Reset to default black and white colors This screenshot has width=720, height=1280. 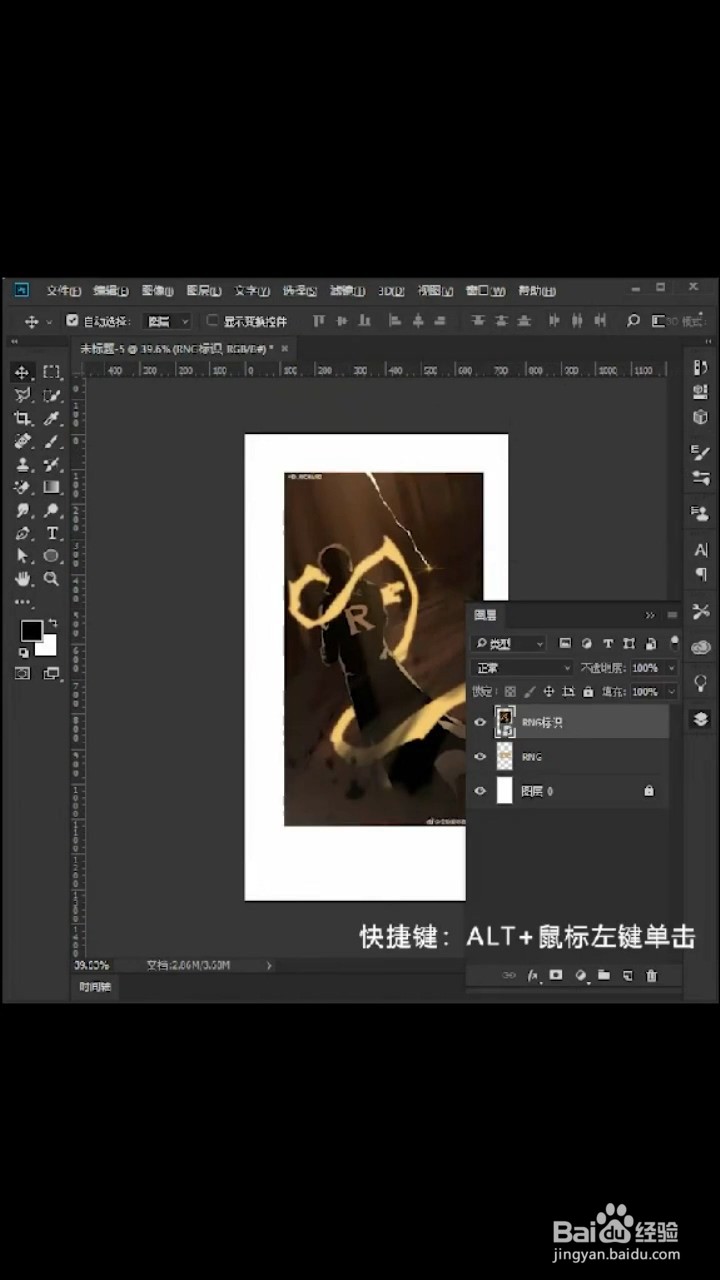[23, 652]
